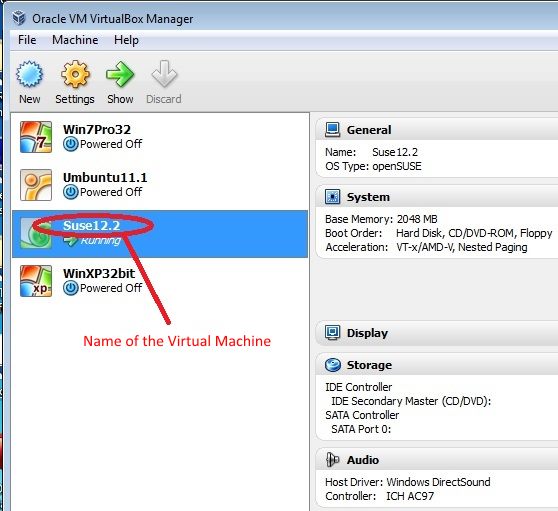Select the Suse12.2 running machine entry
Screen dimensions: 558x511
pyautogui.click(x=160, y=234)
